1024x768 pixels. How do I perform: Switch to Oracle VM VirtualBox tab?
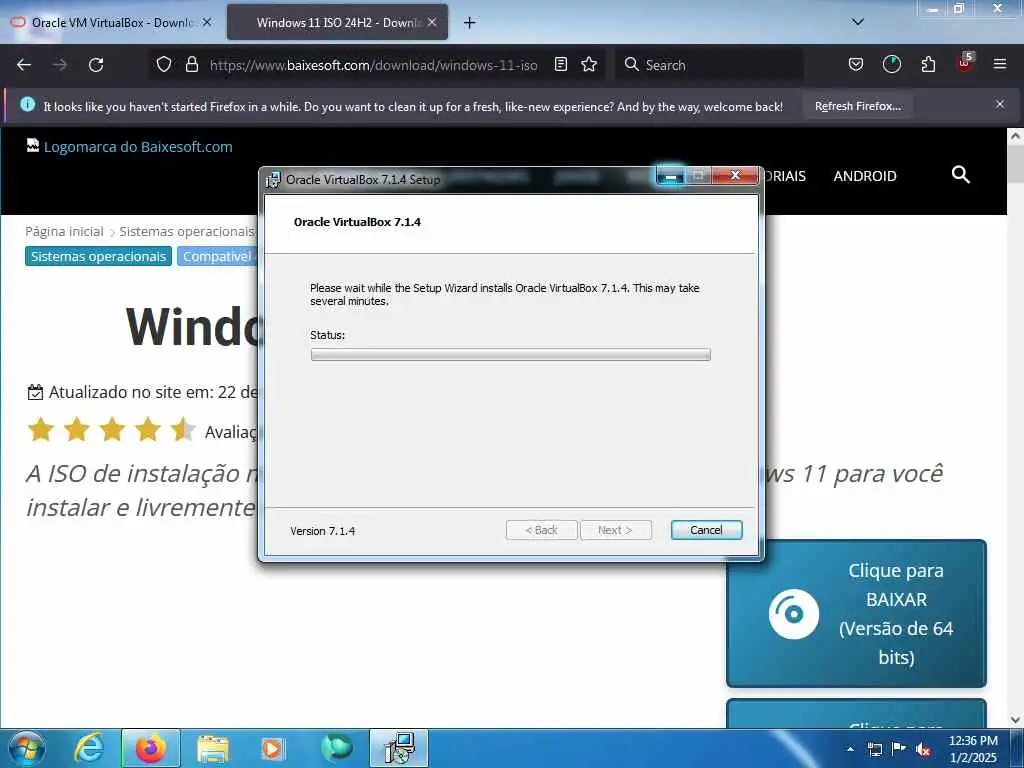[x=111, y=22]
